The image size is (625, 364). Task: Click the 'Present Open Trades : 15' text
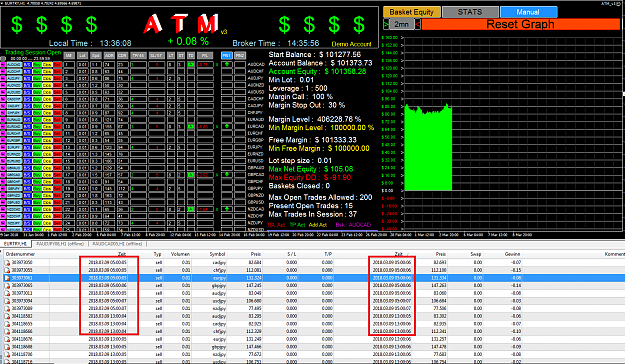pyautogui.click(x=311, y=206)
